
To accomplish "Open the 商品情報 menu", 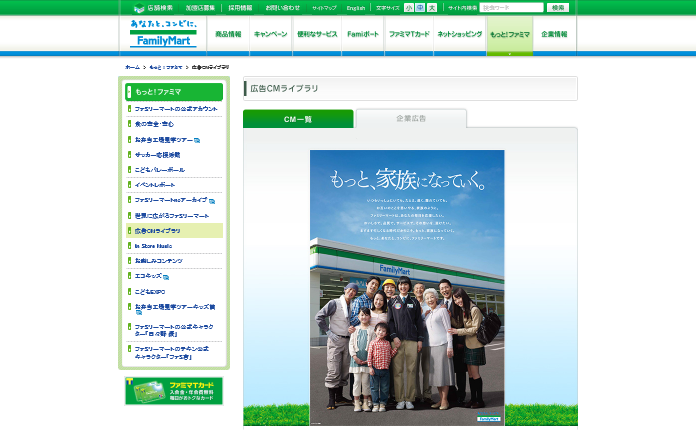I will pyautogui.click(x=228, y=34).
